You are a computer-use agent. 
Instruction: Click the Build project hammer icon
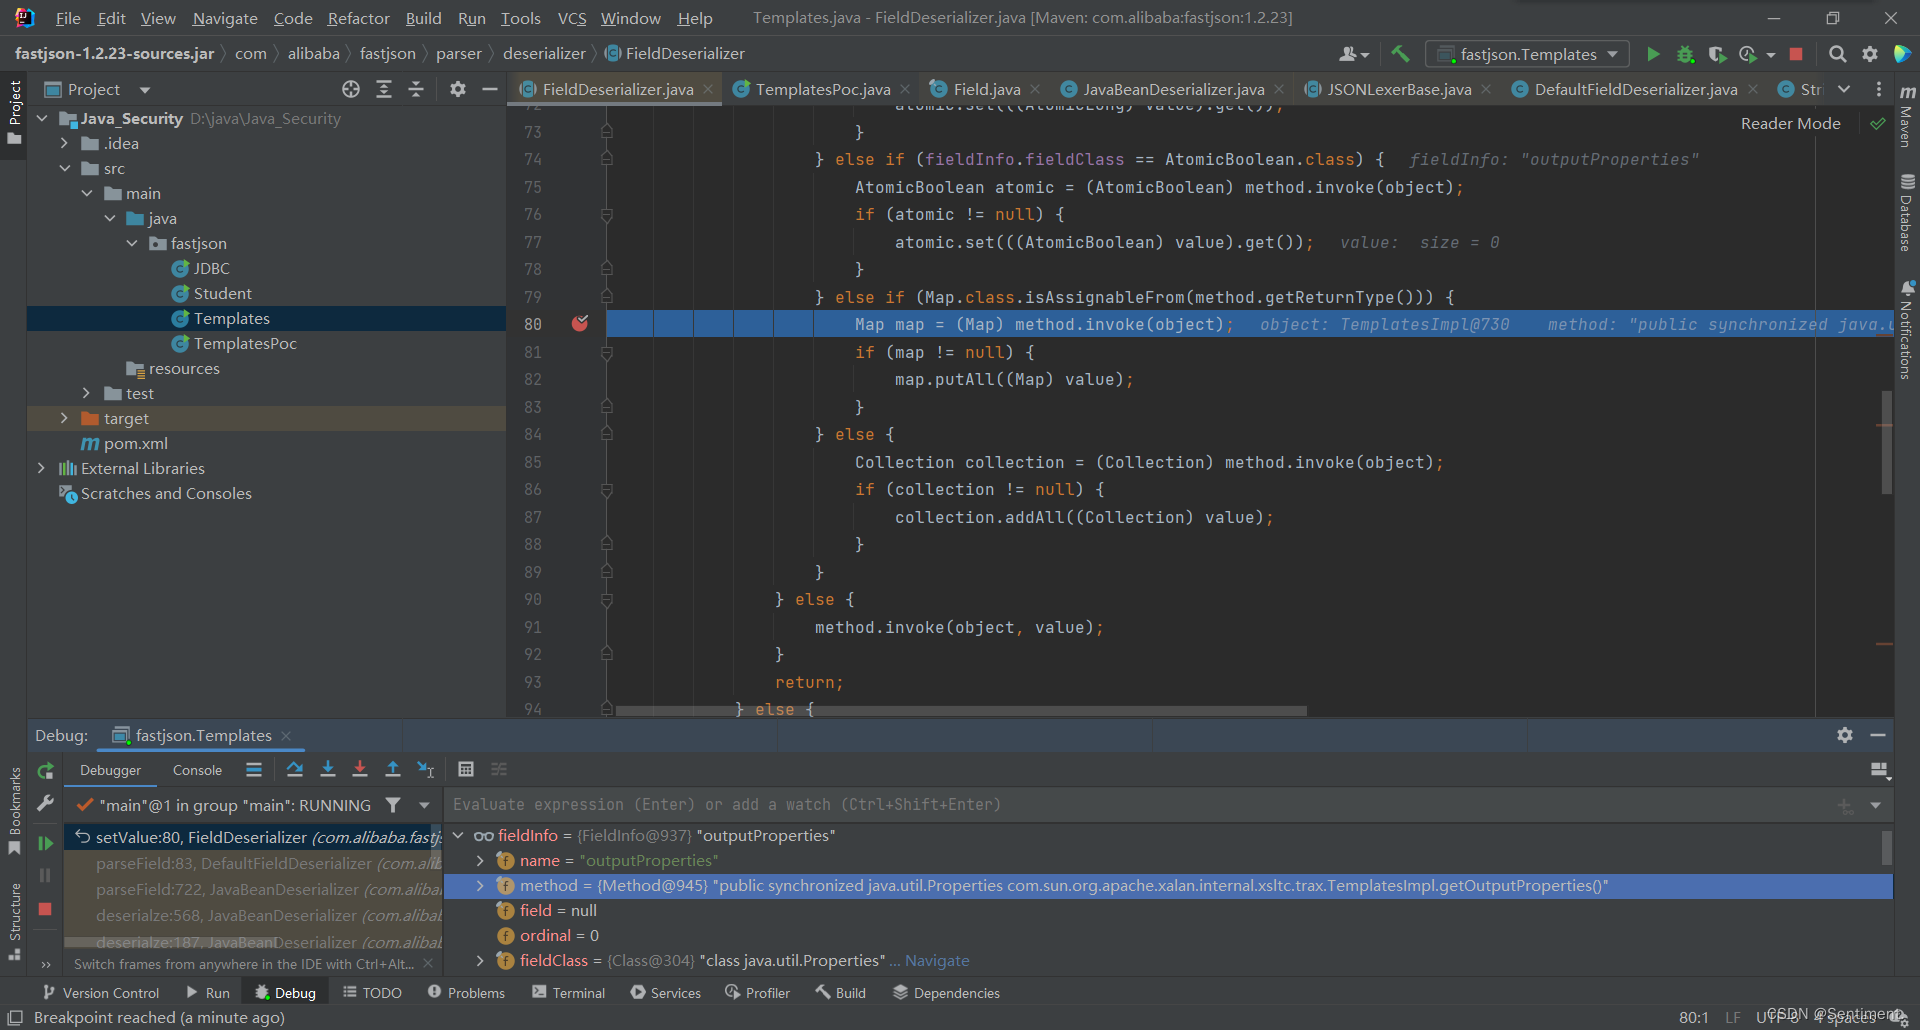click(x=1400, y=54)
